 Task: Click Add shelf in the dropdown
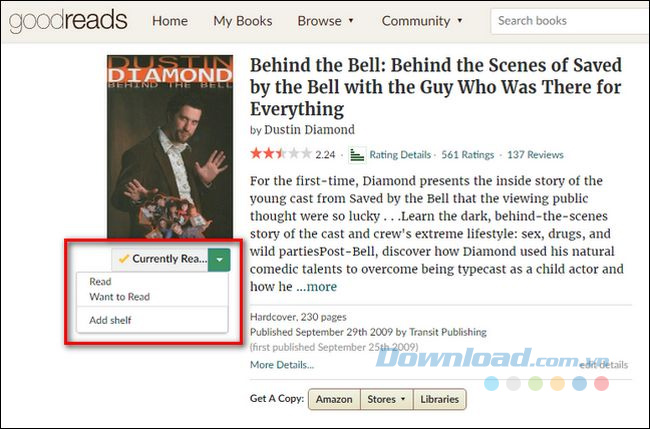click(110, 320)
